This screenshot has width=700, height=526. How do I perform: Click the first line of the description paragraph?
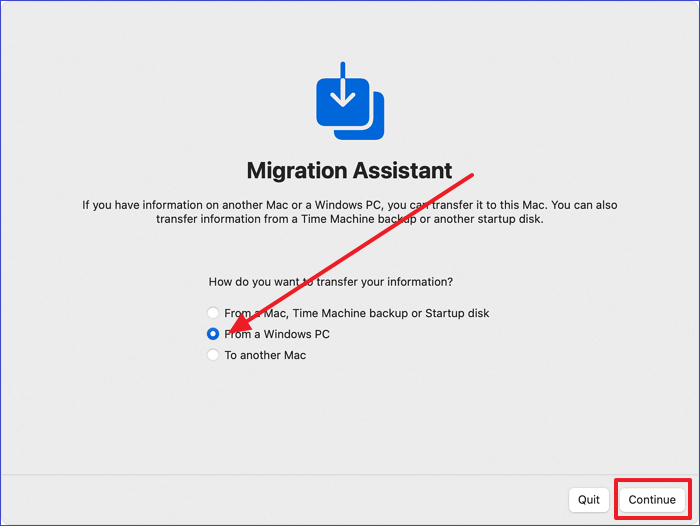click(349, 205)
